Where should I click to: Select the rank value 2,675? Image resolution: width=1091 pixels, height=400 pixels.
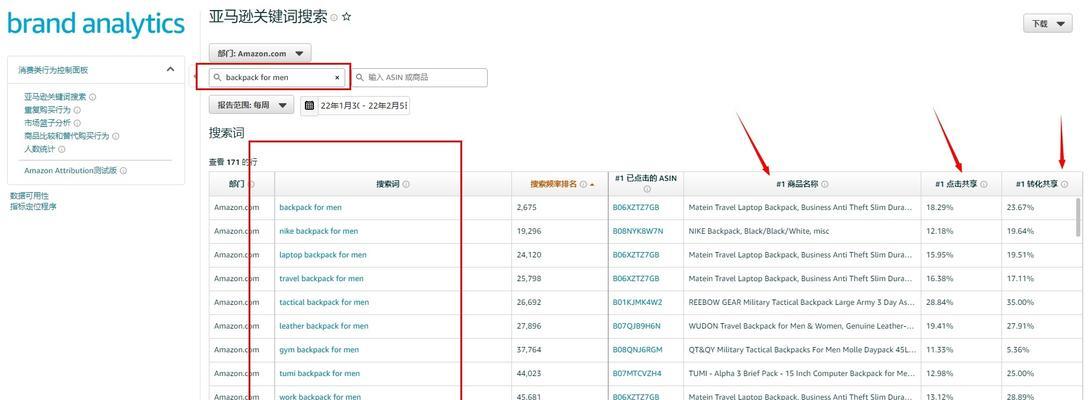tap(527, 207)
